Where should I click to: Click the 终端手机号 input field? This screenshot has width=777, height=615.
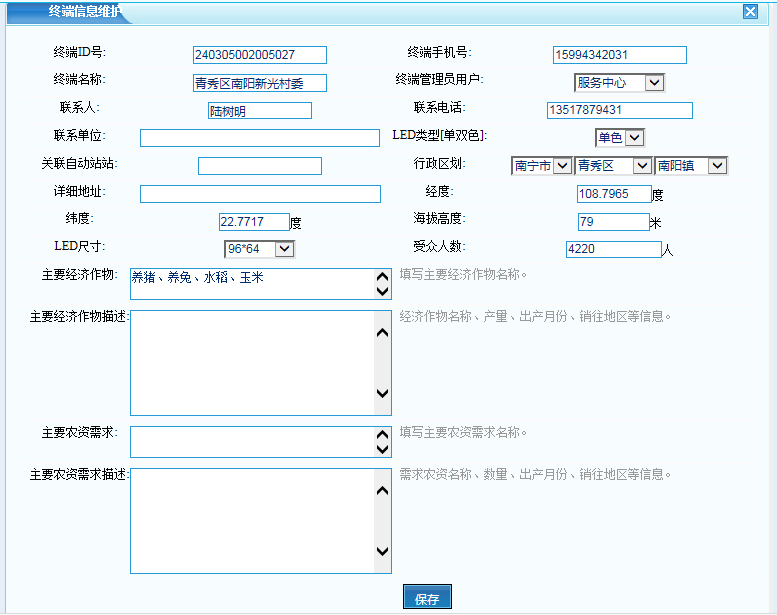point(619,55)
